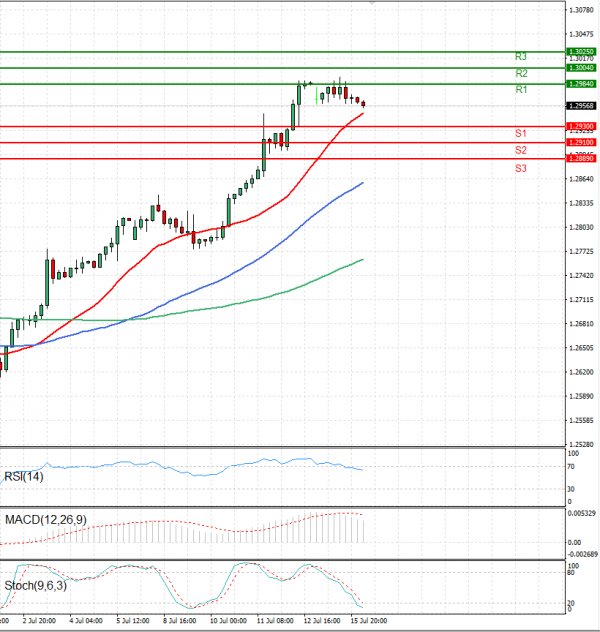Screen dimensions: 600x632
Task: Click the Stoch(9,6,3) indicator label
Action: [35, 585]
